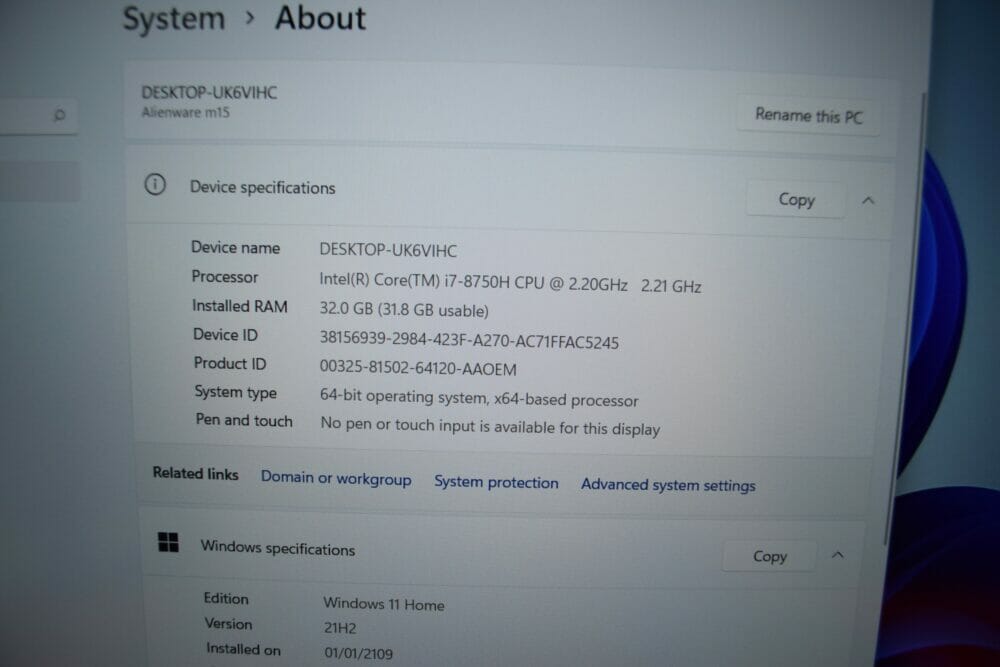Collapse the Device specifications section chevron
The width and height of the screenshot is (1000, 667).
point(868,201)
